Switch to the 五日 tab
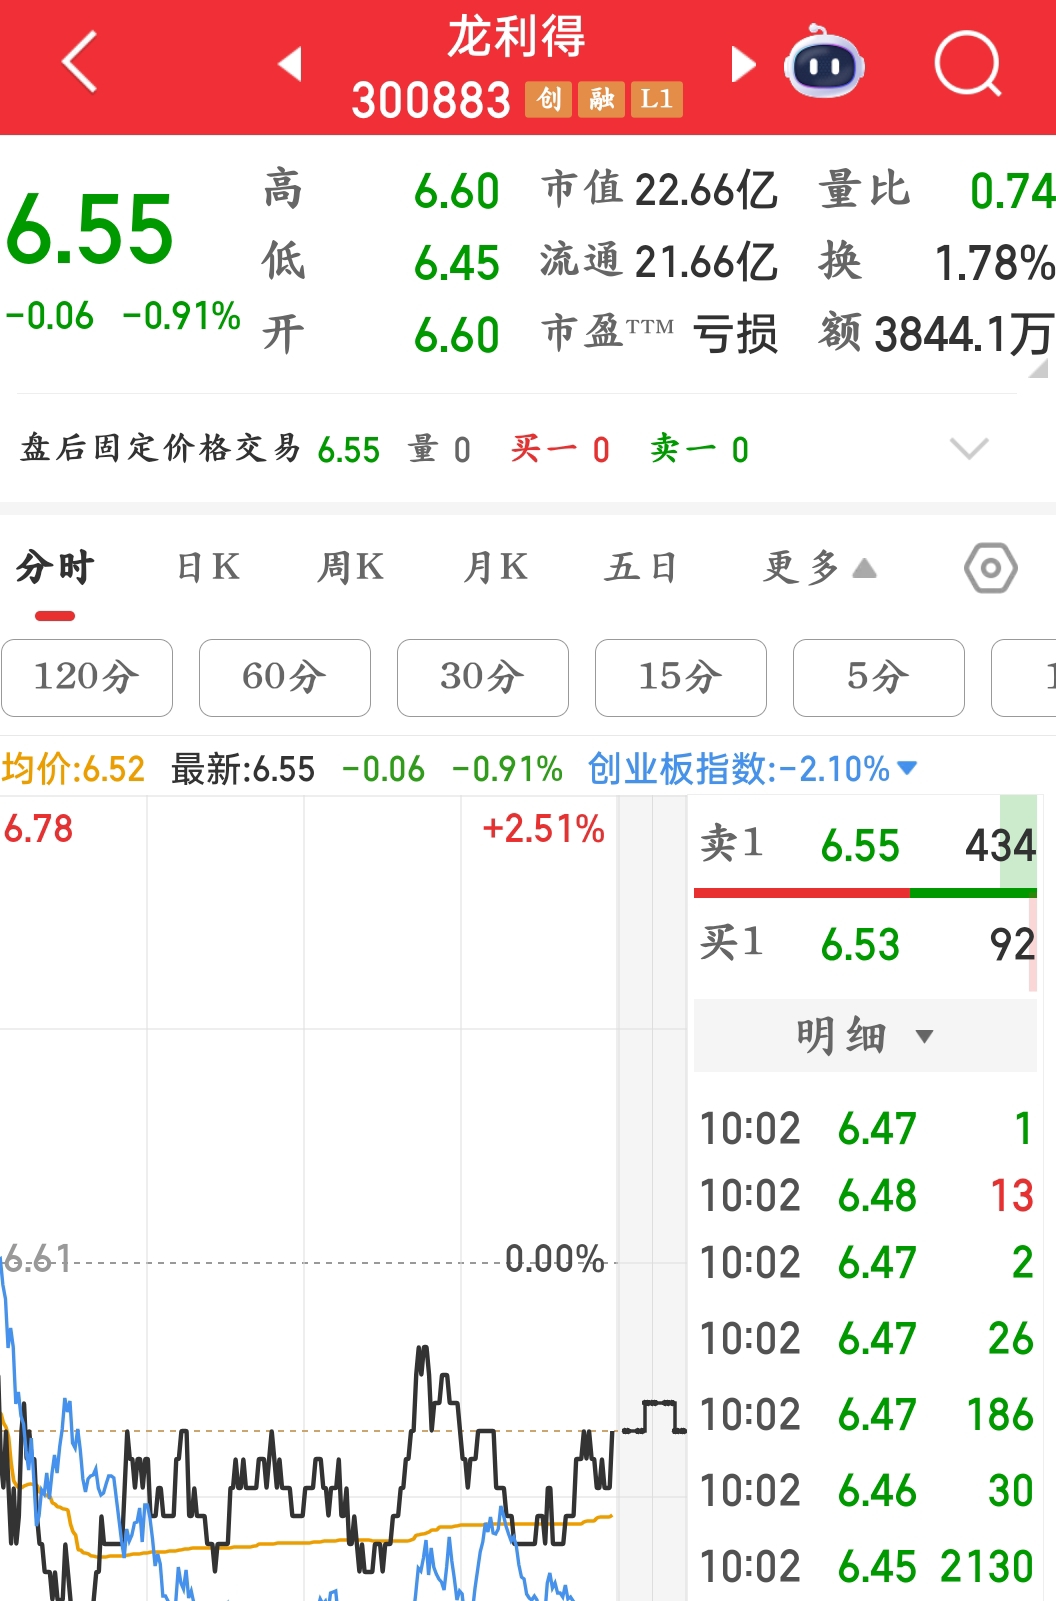 [x=640, y=568]
